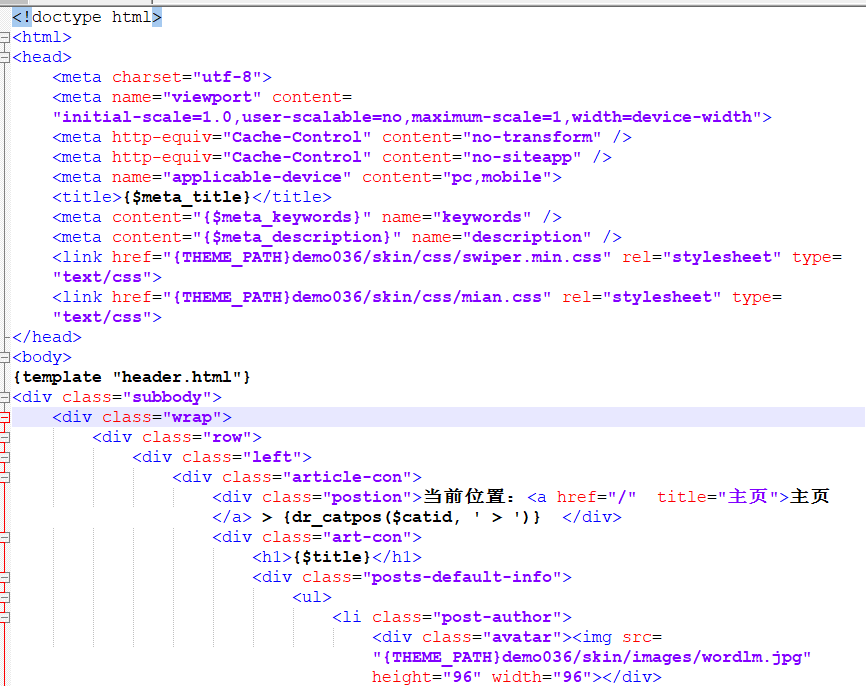Fold the div class="subbody" block
The image size is (866, 686).
[x=5, y=397]
